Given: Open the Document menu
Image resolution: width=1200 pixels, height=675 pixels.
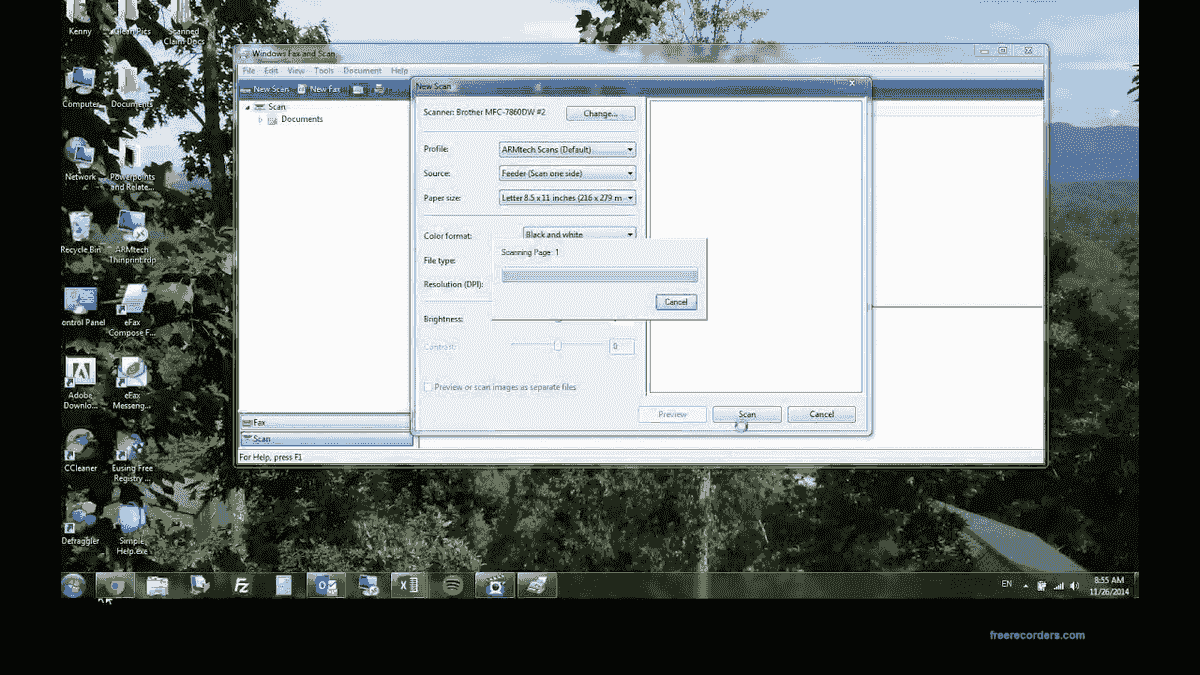Looking at the screenshot, I should pyautogui.click(x=362, y=71).
